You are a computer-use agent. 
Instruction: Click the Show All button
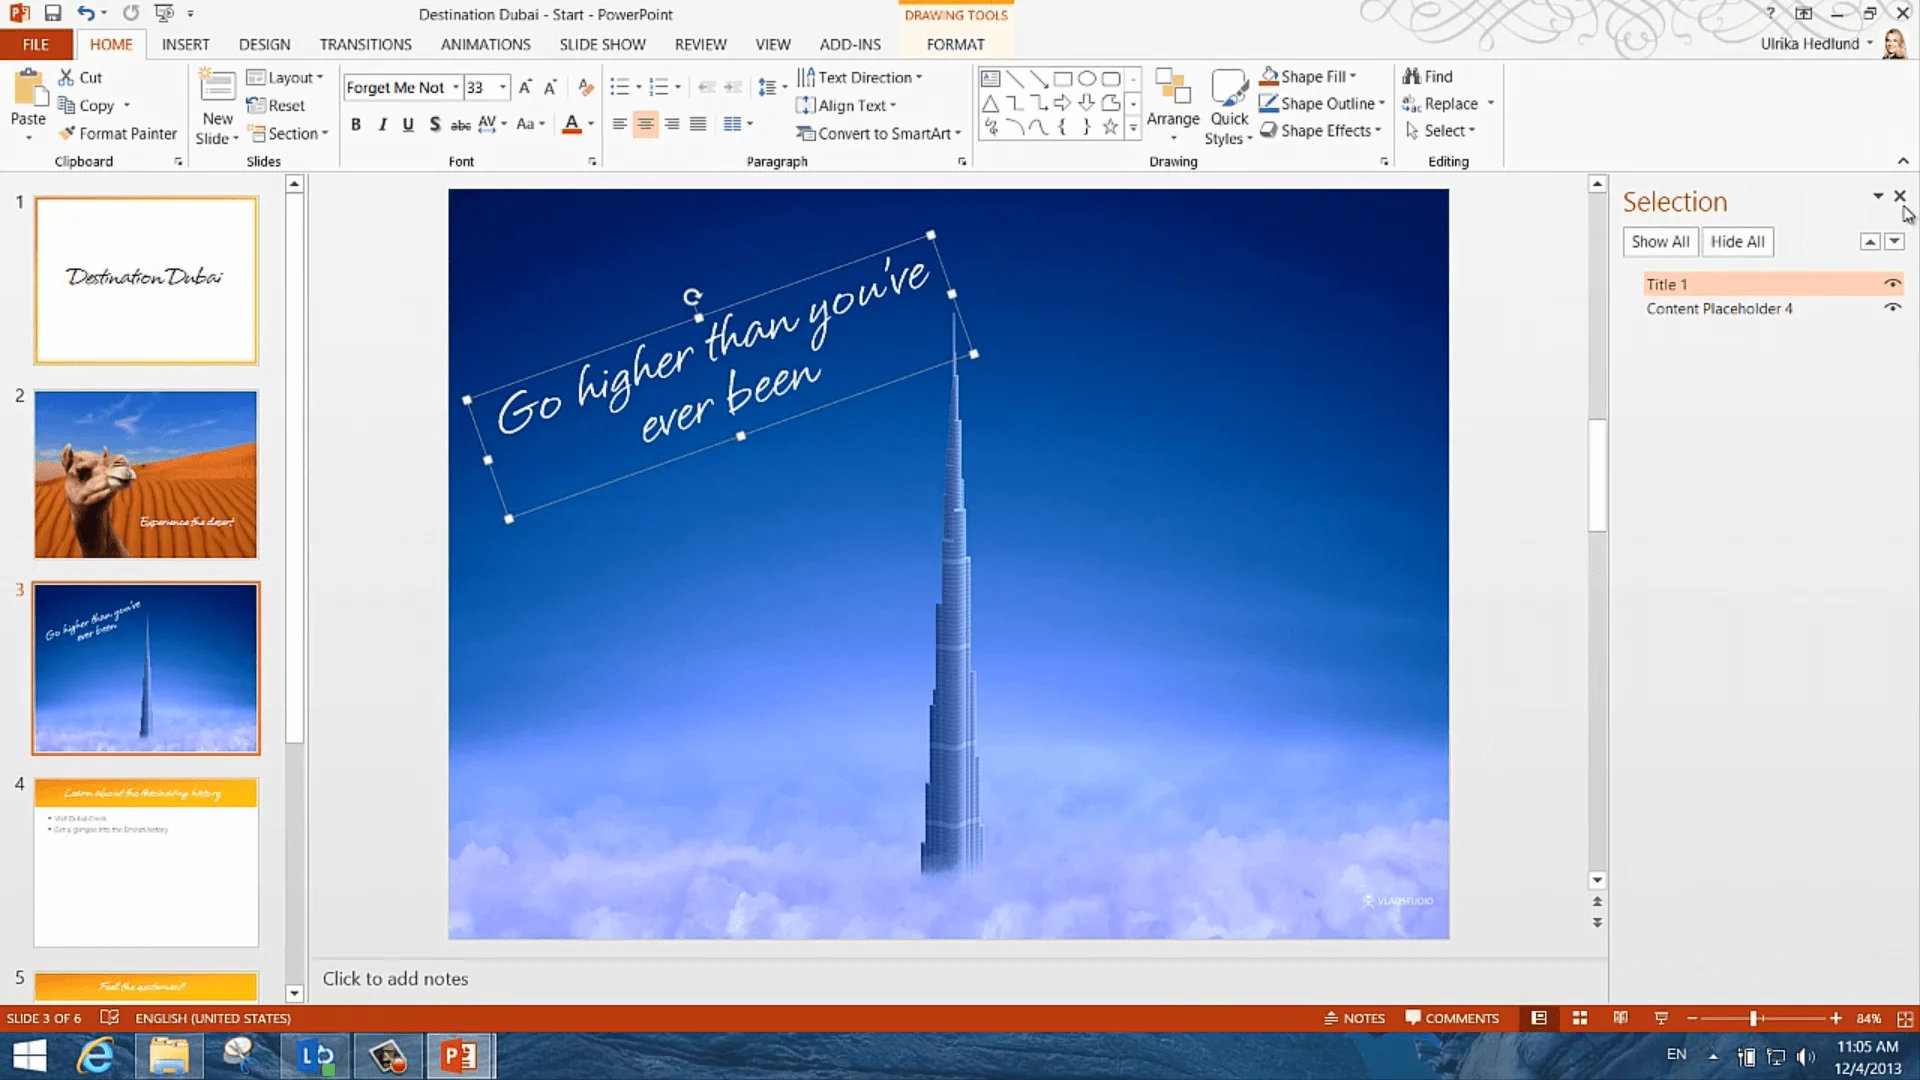pos(1660,241)
